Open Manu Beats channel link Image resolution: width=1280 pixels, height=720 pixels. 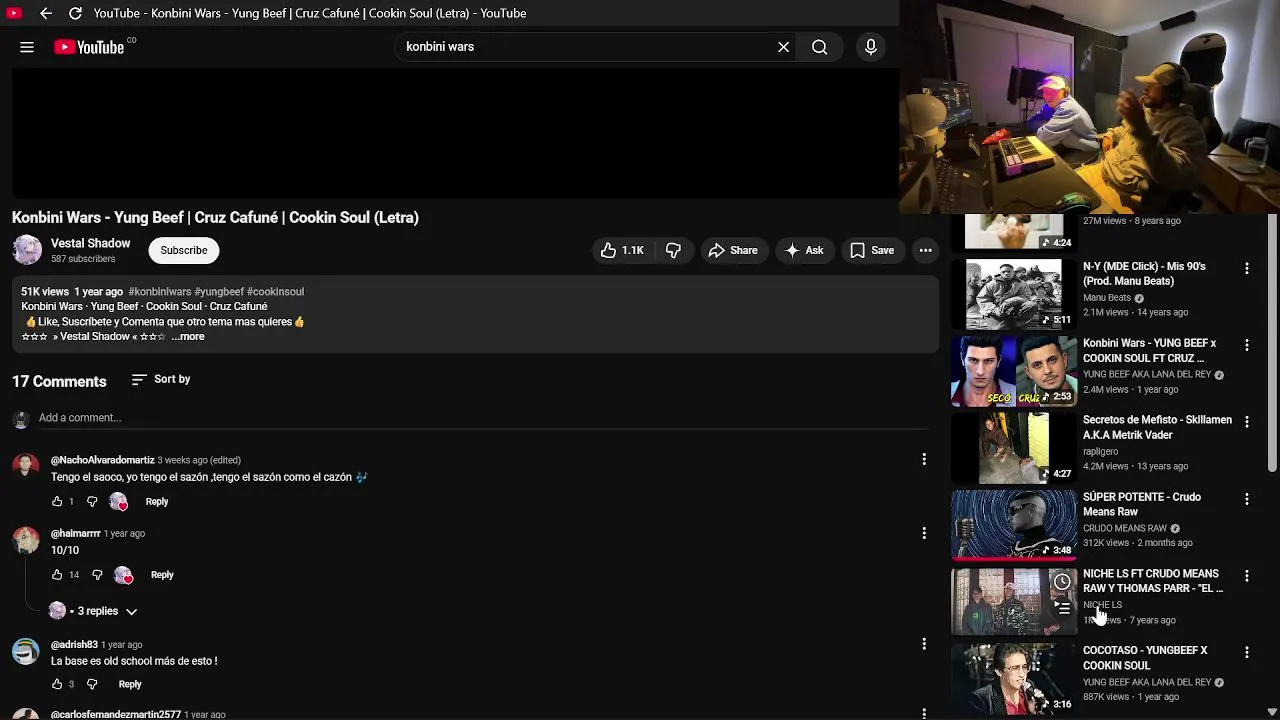(x=1107, y=298)
